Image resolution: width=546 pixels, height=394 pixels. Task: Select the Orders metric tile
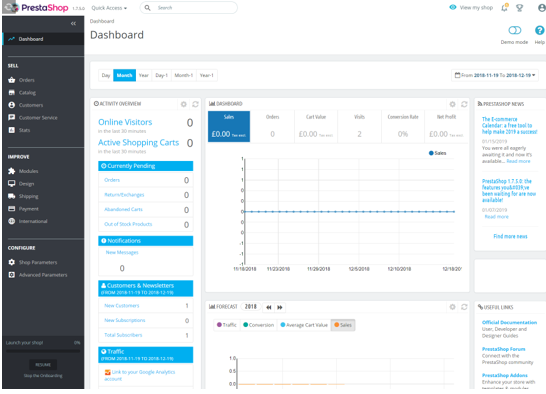point(272,126)
